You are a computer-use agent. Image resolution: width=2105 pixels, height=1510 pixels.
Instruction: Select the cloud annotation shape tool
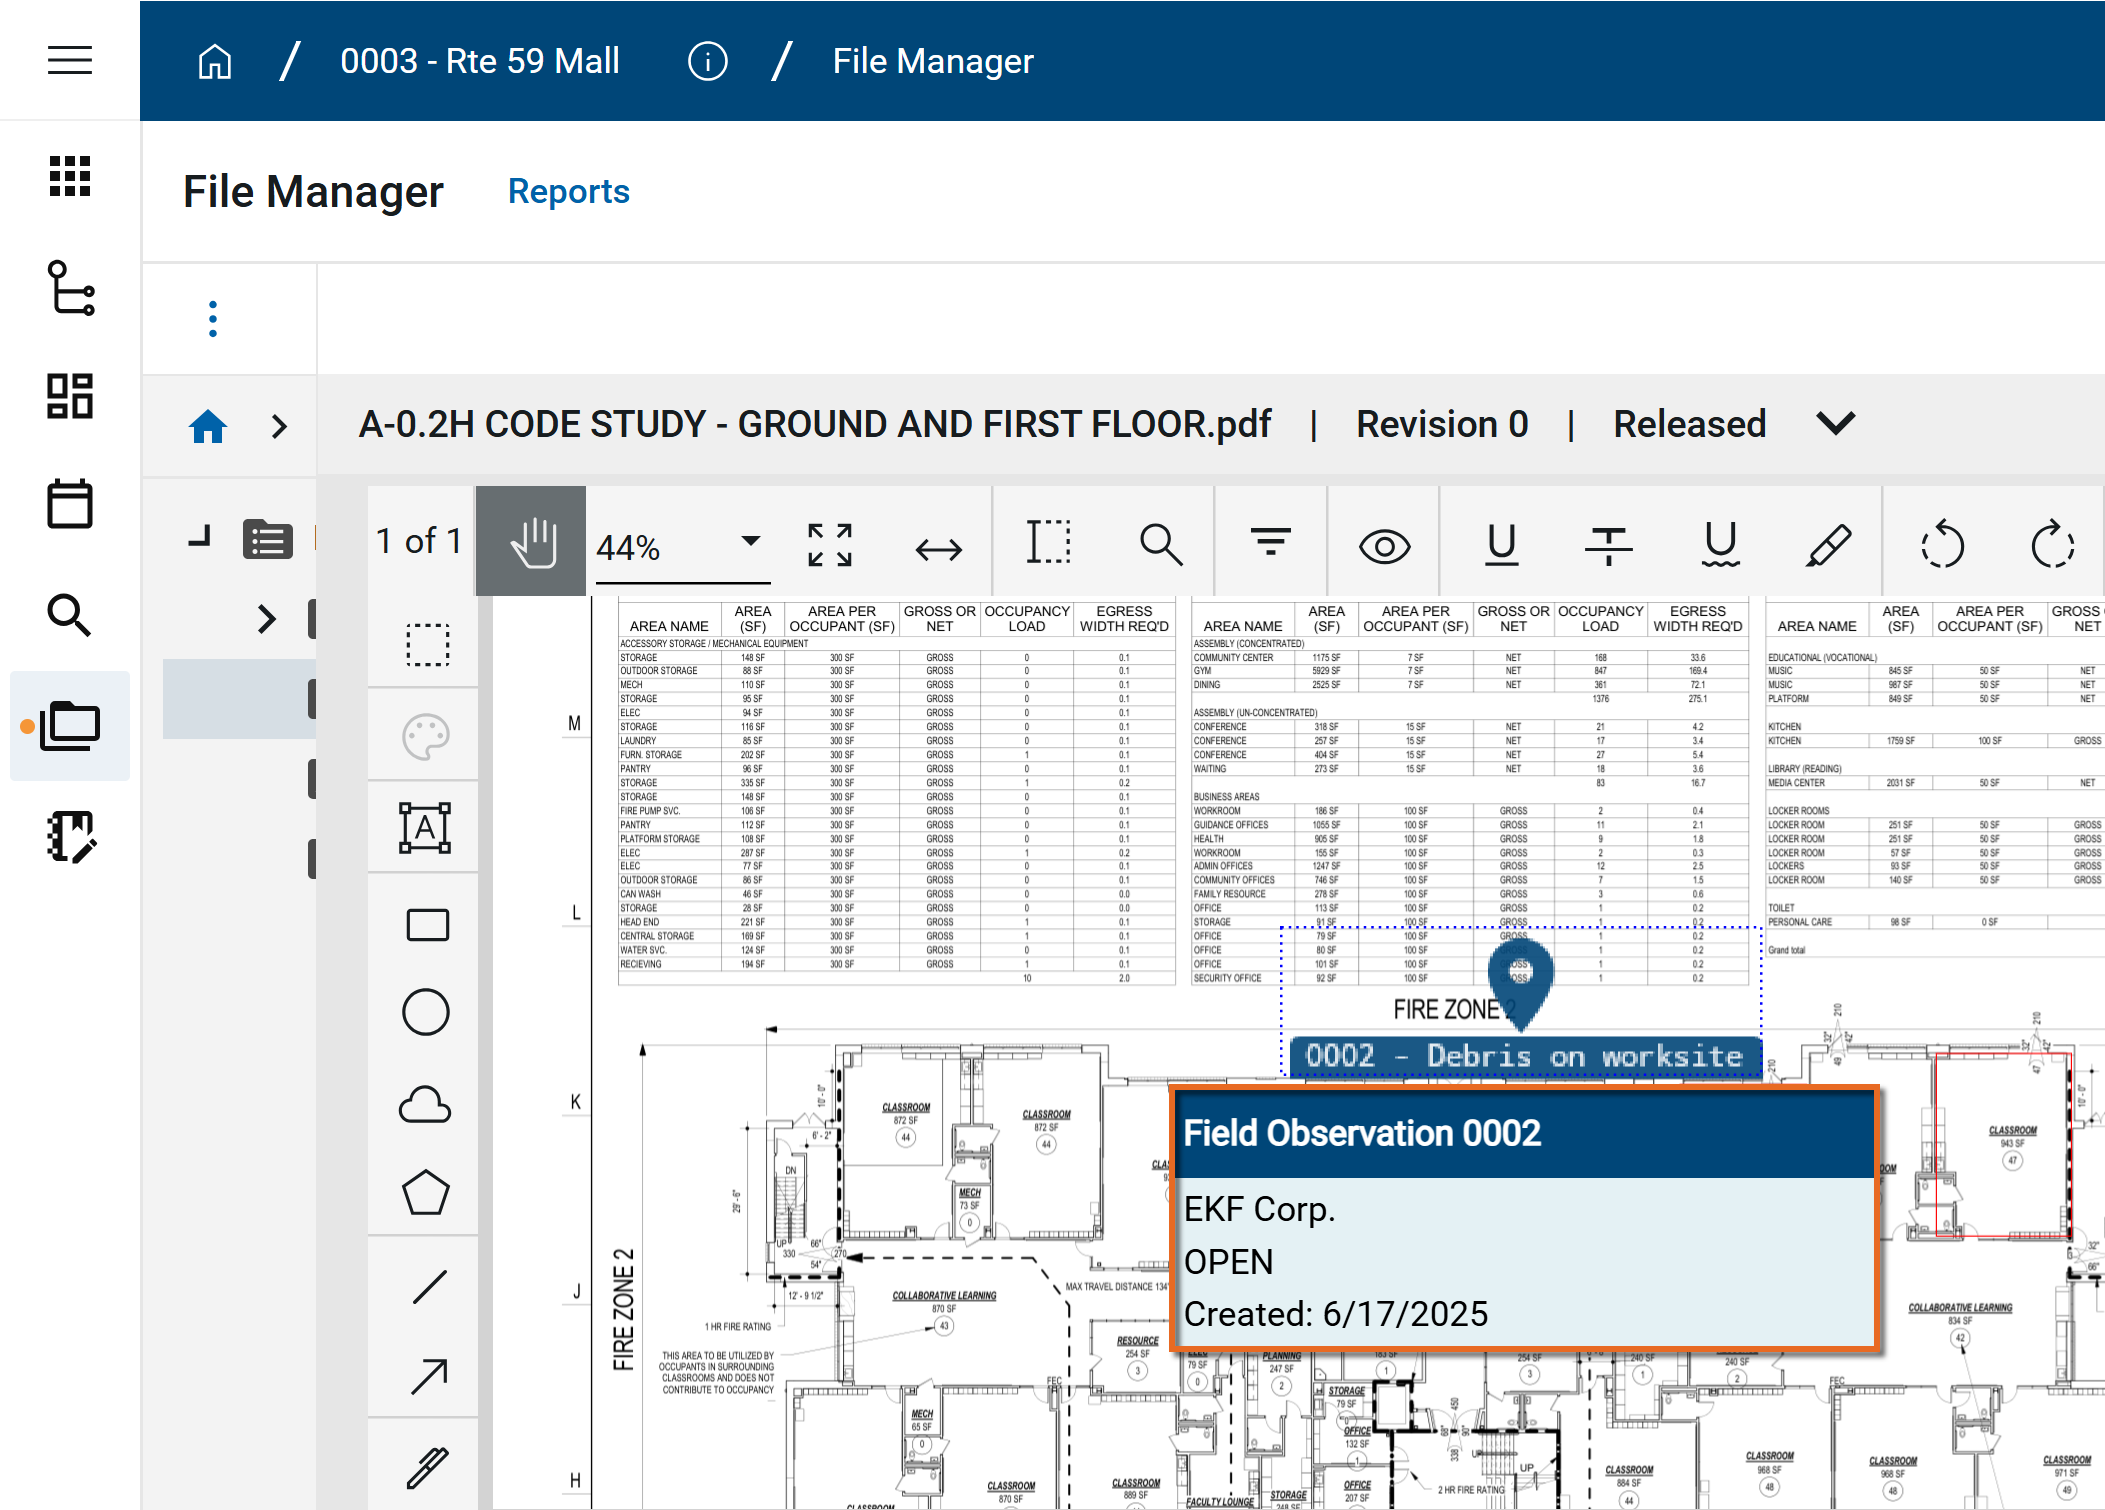[426, 1105]
